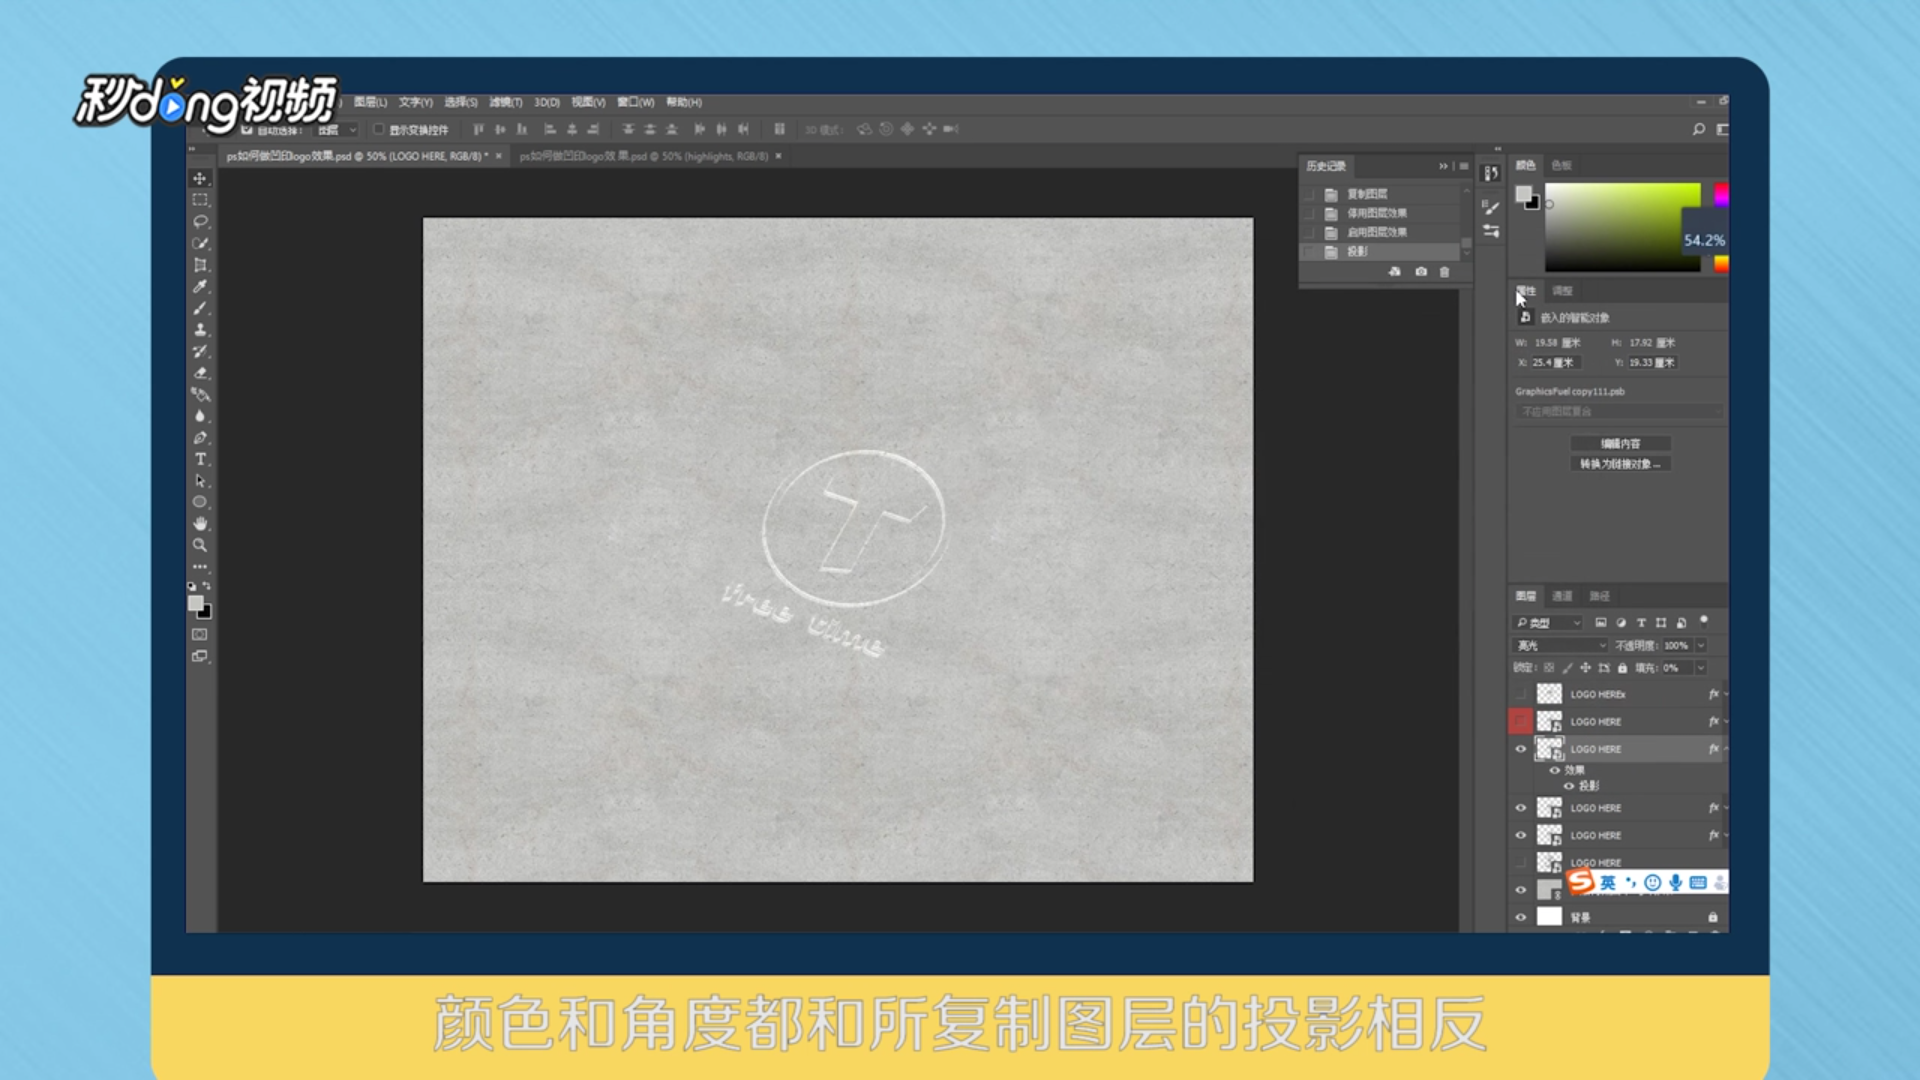Show the hidden LOGO HEREx layer
This screenshot has height=1080, width=1920.
point(1521,694)
